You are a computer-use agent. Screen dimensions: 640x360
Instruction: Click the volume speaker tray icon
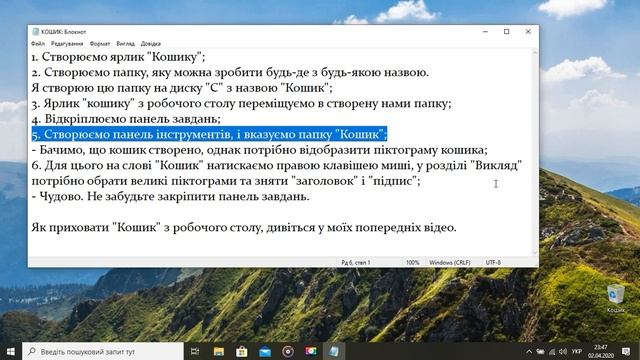(563, 351)
